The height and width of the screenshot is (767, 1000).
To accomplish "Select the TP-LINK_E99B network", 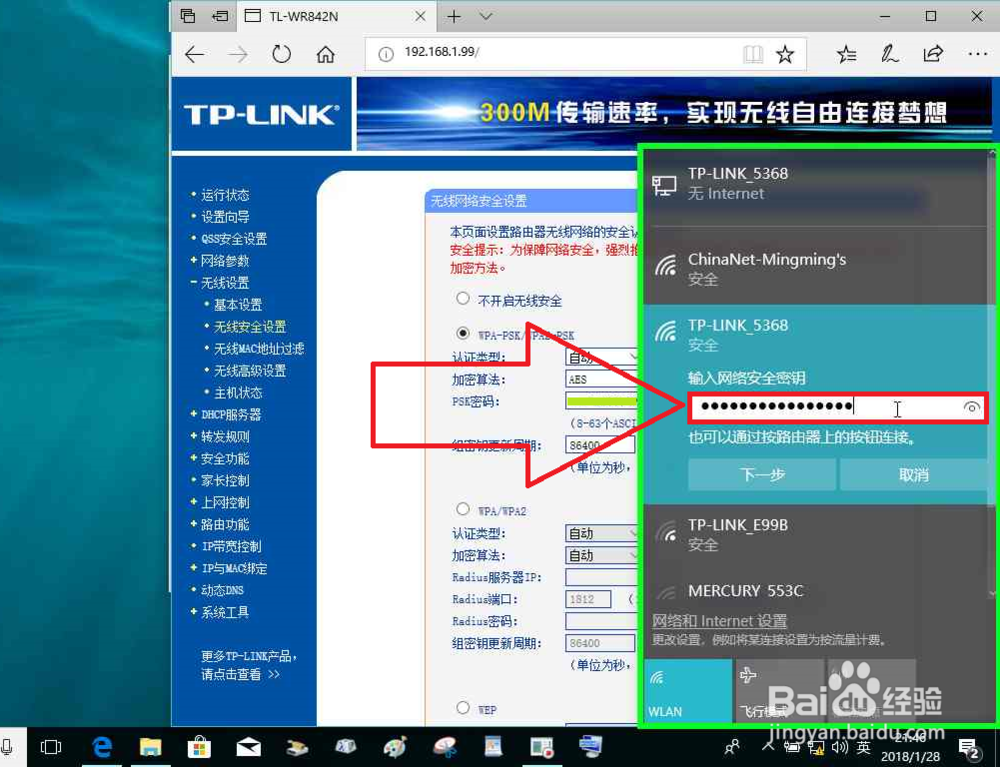I will pos(816,534).
